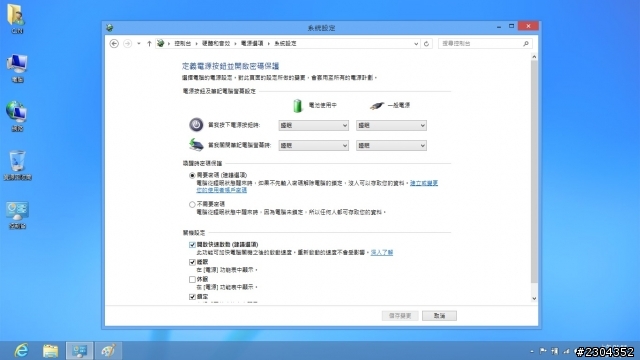Click the window title bar system icon

pyautogui.click(x=109, y=28)
